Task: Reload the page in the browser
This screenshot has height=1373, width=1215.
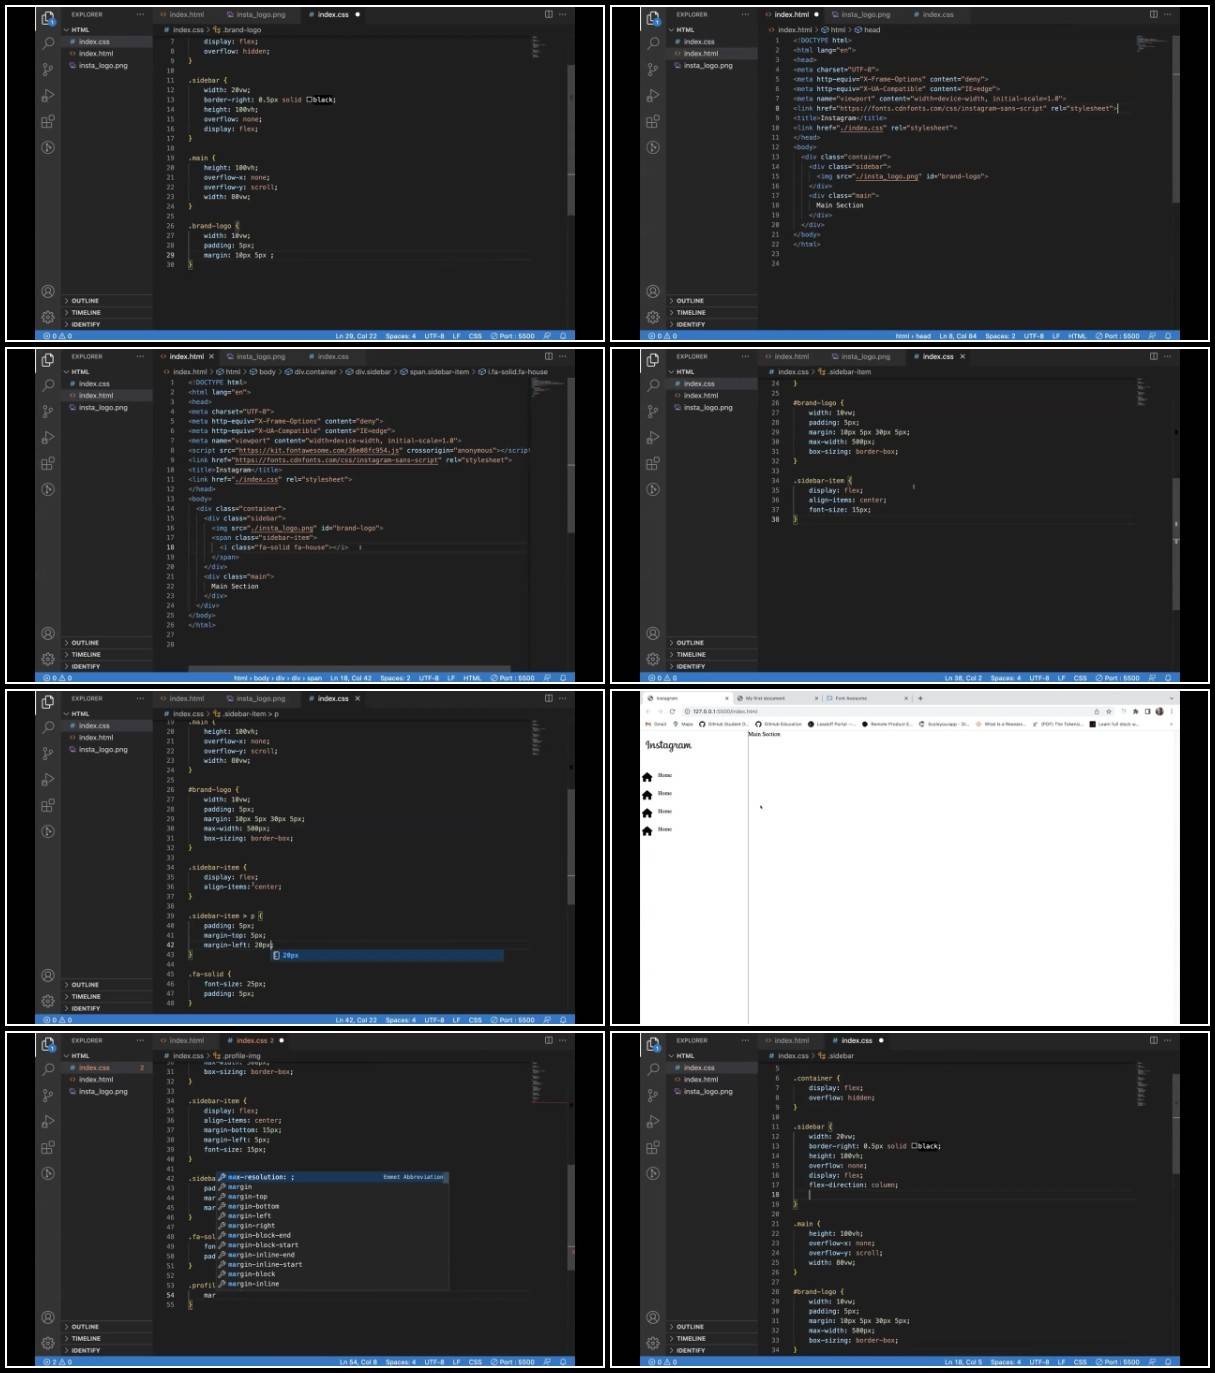Action: tap(672, 711)
